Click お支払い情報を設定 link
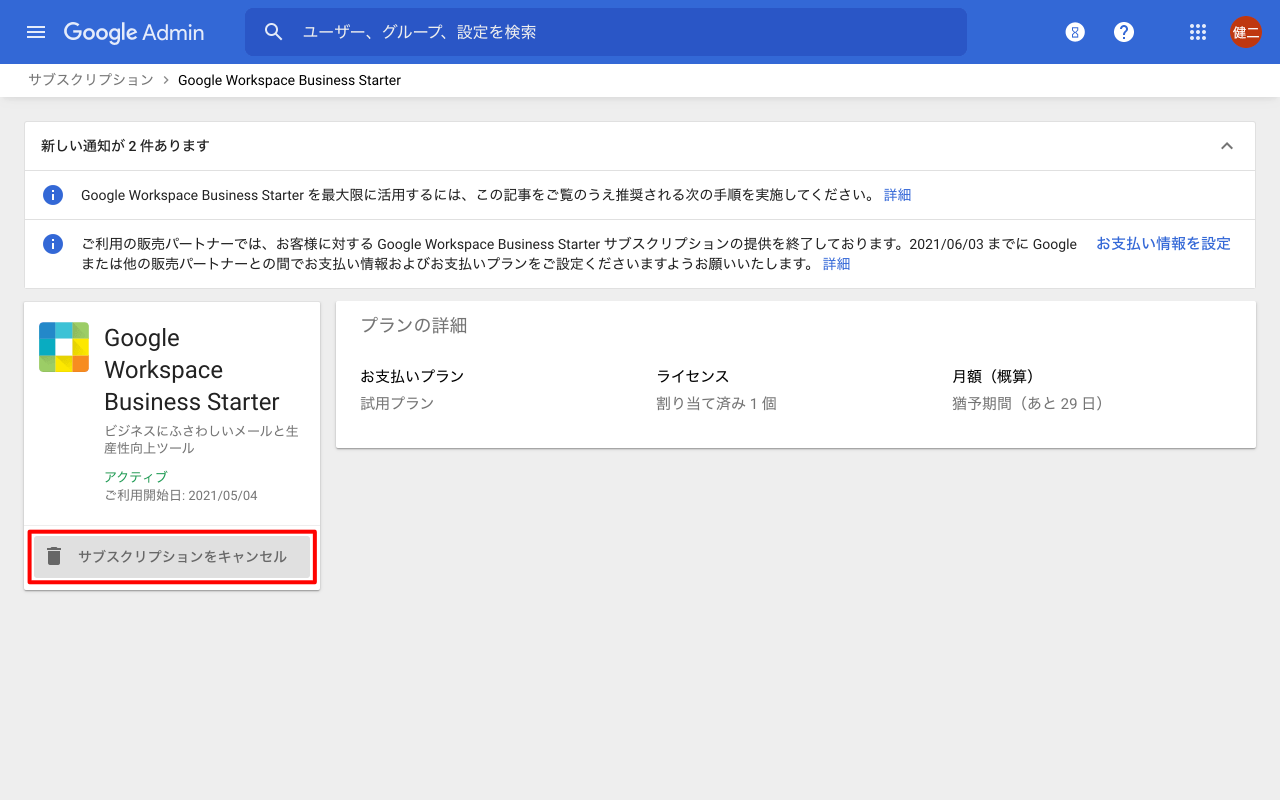The image size is (1280, 800). [1163, 244]
